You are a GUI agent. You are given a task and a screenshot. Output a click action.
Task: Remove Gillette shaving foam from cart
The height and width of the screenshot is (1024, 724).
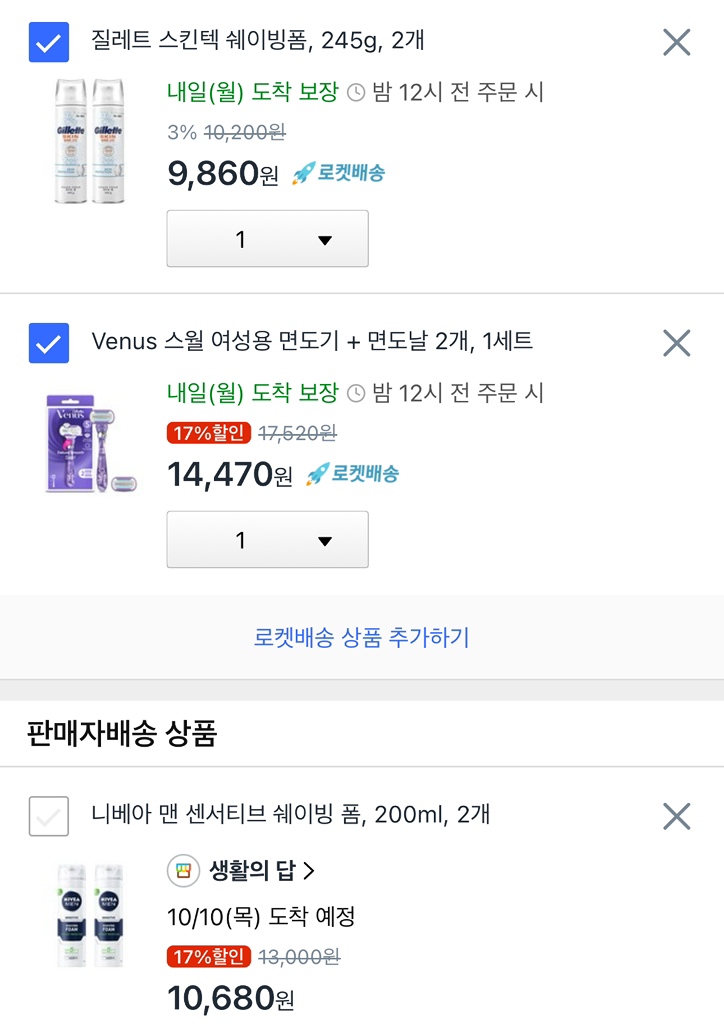pos(677,42)
